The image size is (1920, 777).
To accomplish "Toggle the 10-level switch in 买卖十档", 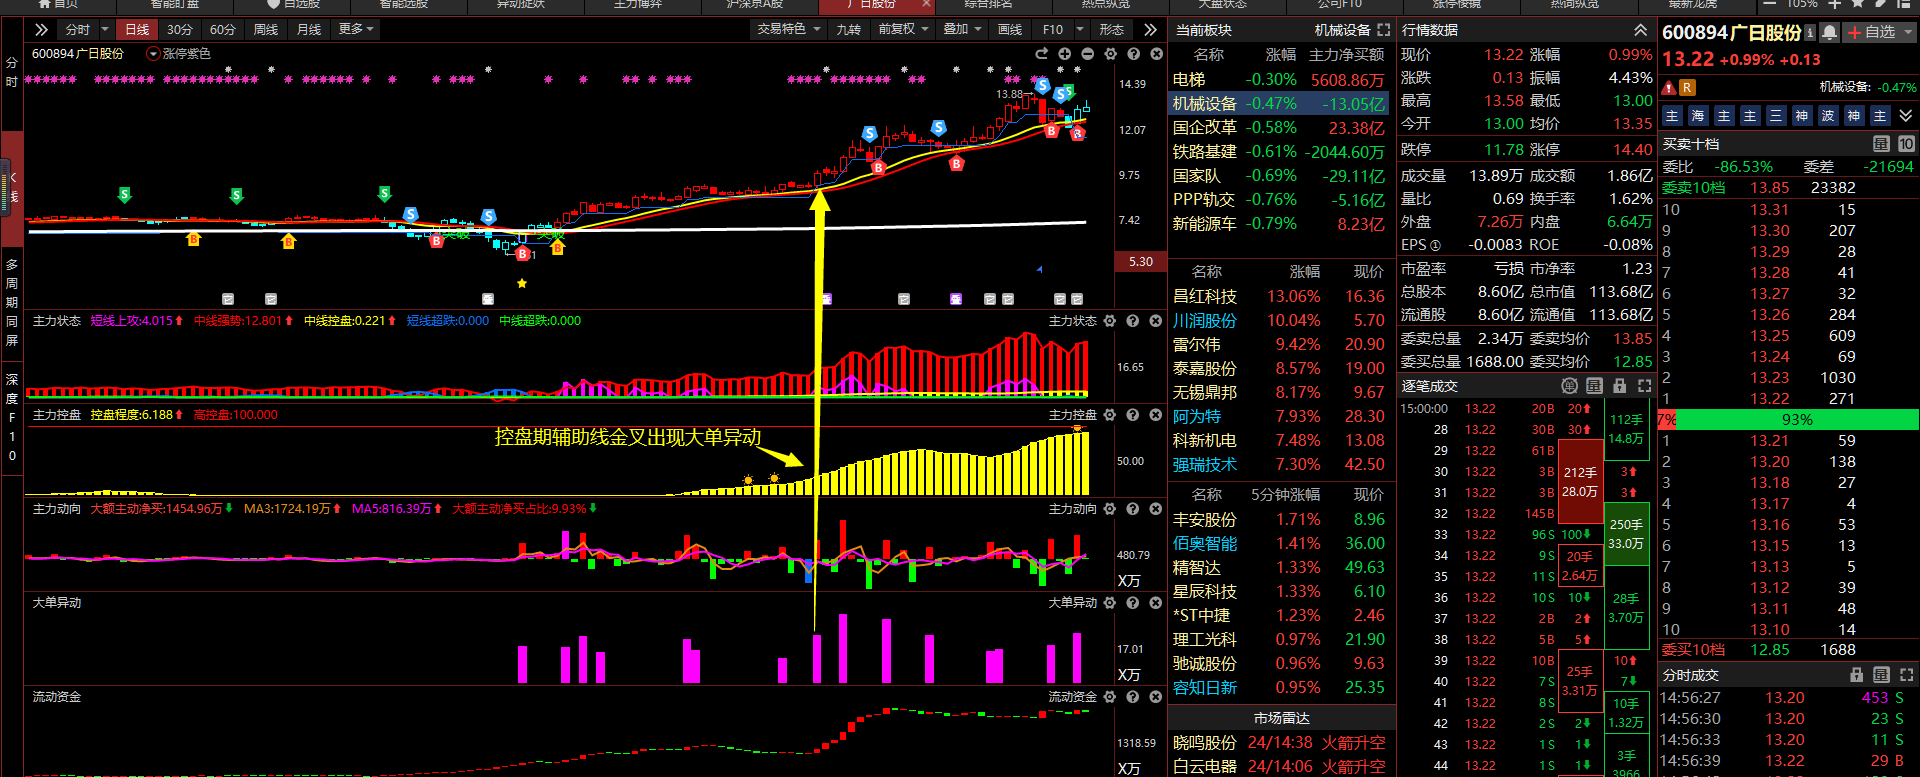I will click(1906, 144).
